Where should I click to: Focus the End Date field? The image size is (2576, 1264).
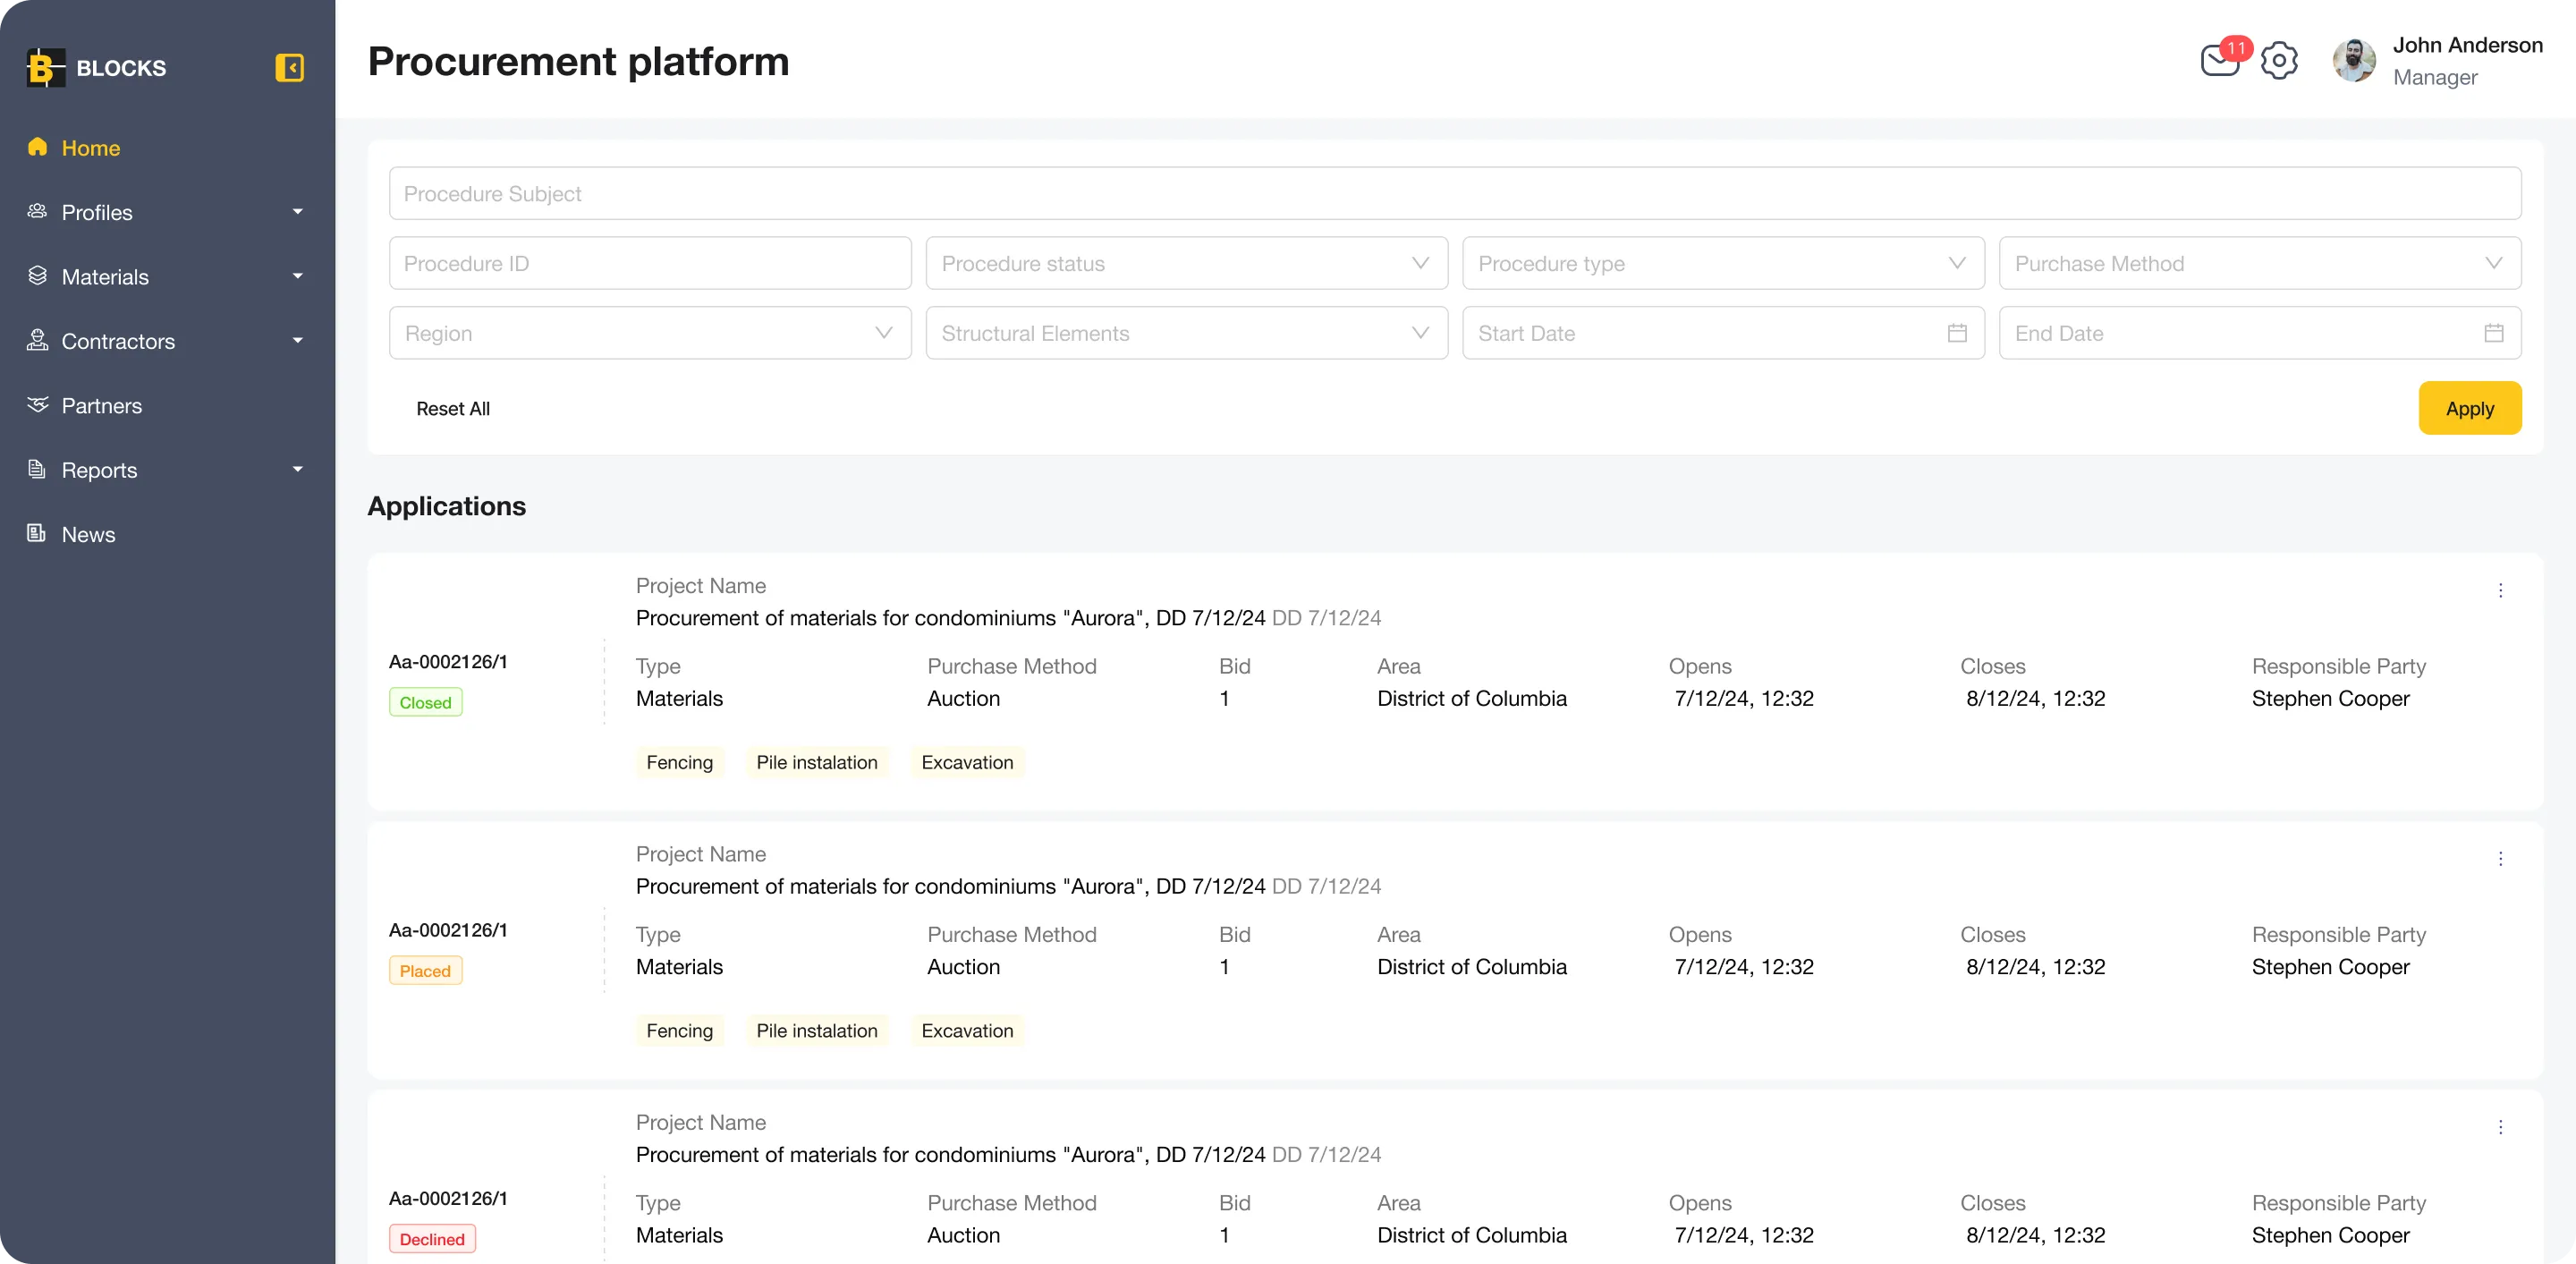2260,333
